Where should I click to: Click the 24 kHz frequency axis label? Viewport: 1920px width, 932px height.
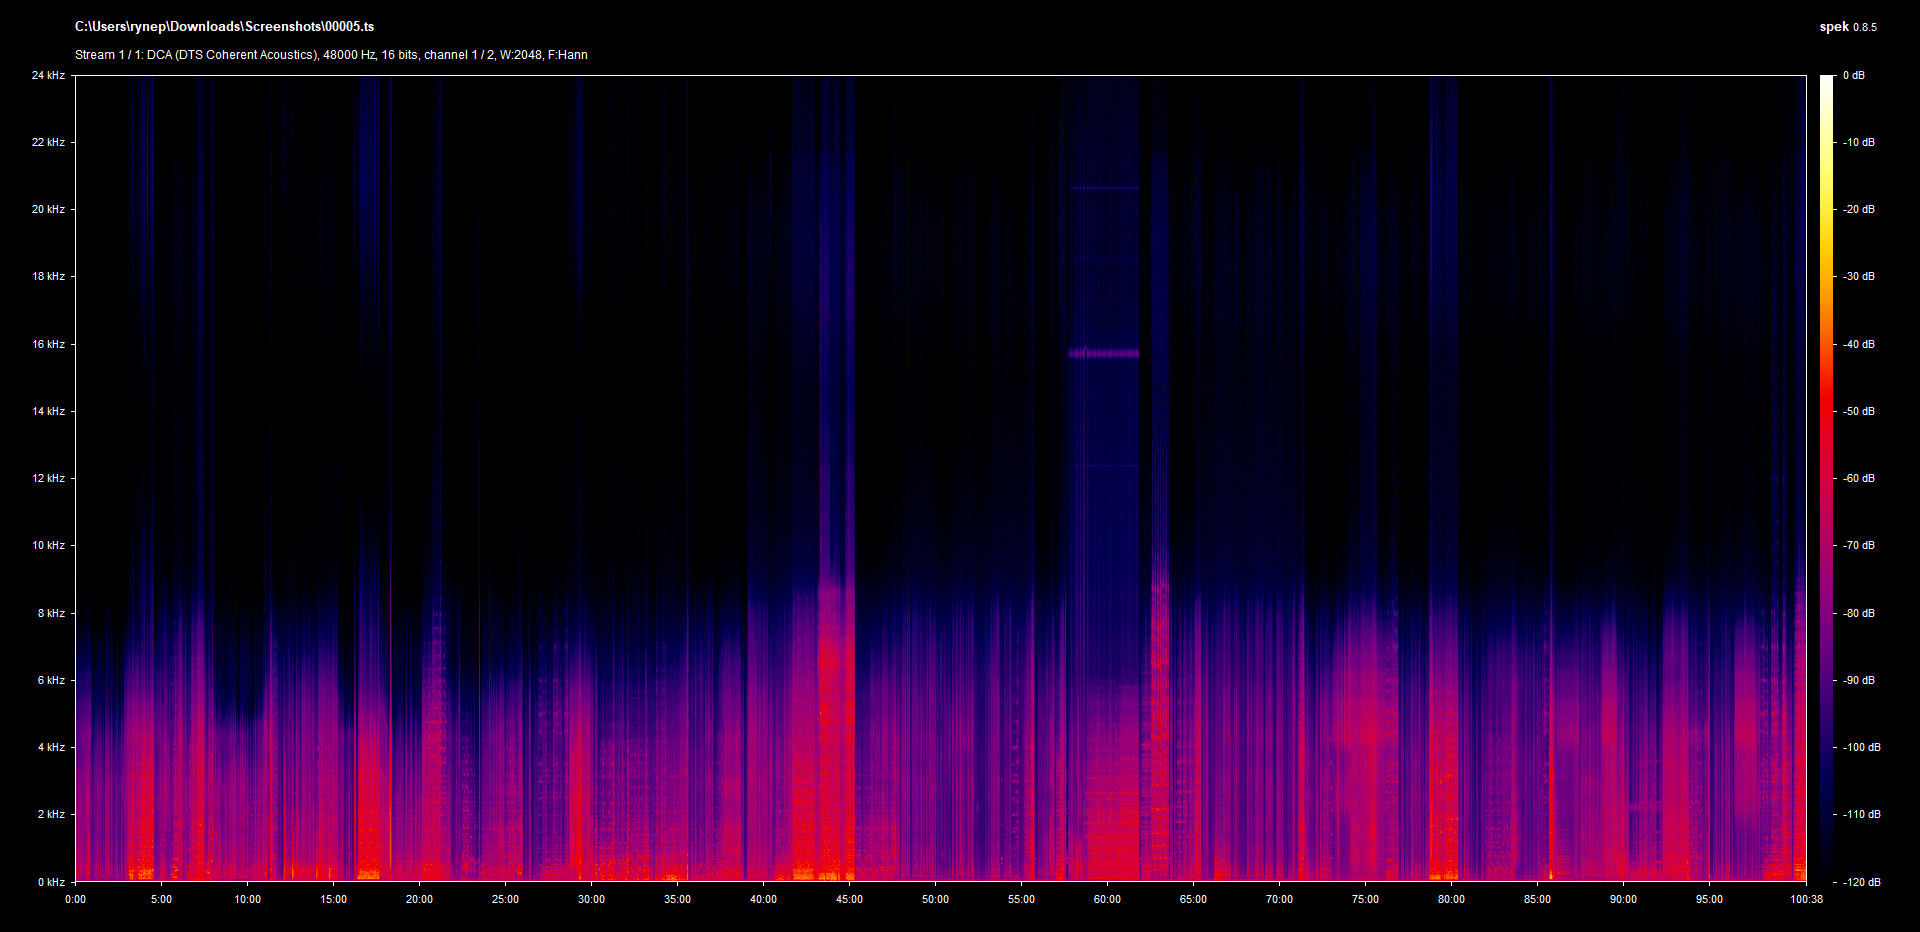click(x=48, y=76)
